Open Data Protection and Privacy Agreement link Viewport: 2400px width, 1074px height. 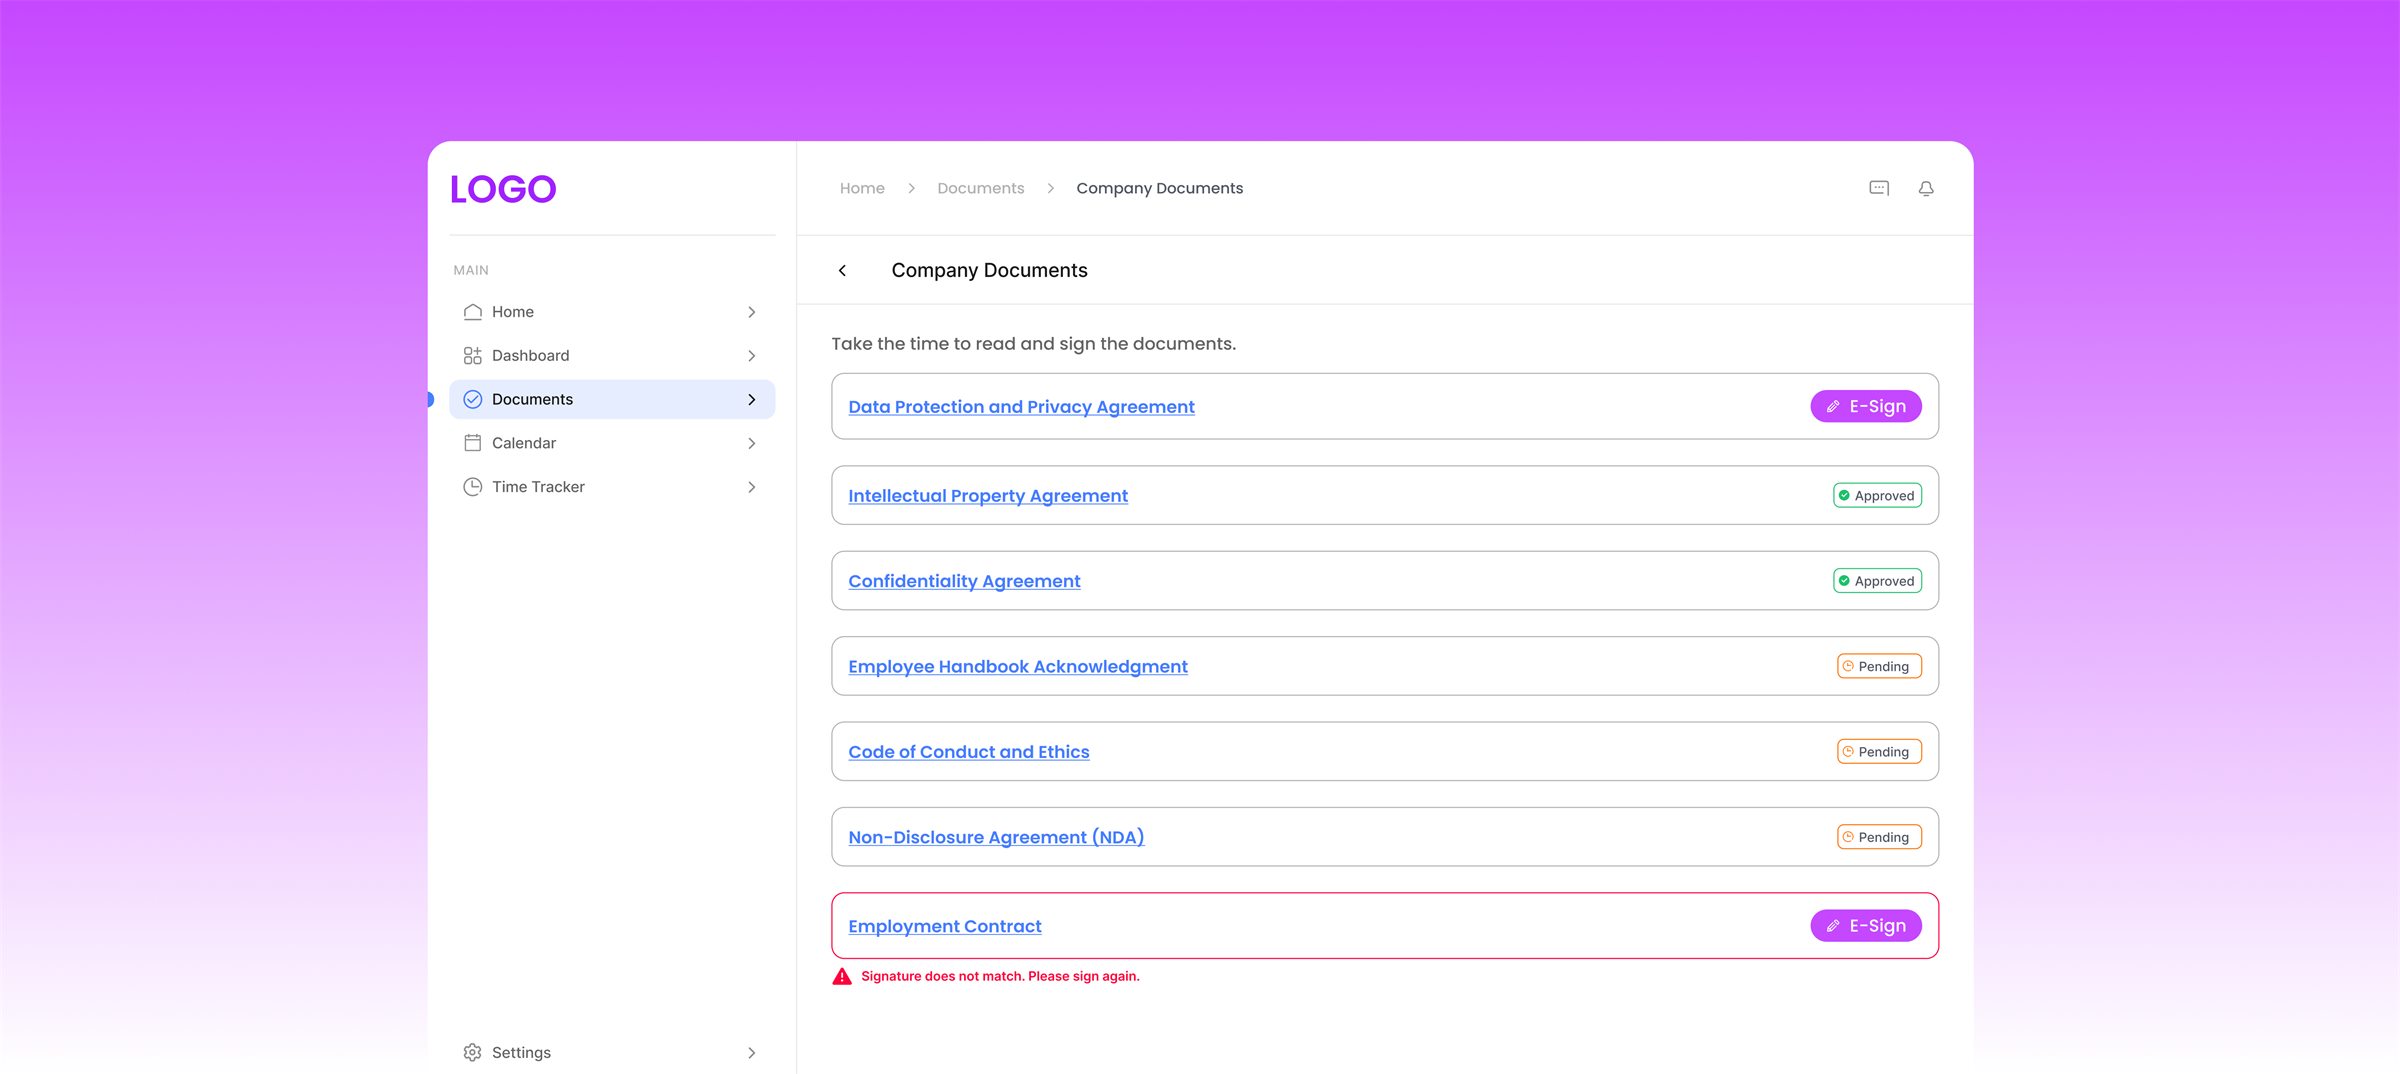[1021, 407]
